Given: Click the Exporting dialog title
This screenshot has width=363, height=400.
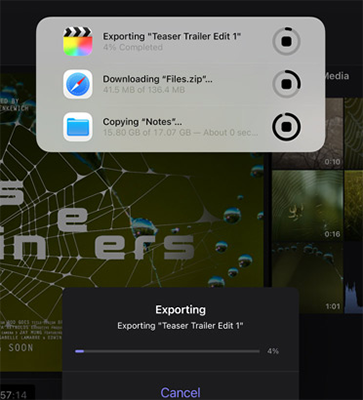Looking at the screenshot, I should coord(180,310).
